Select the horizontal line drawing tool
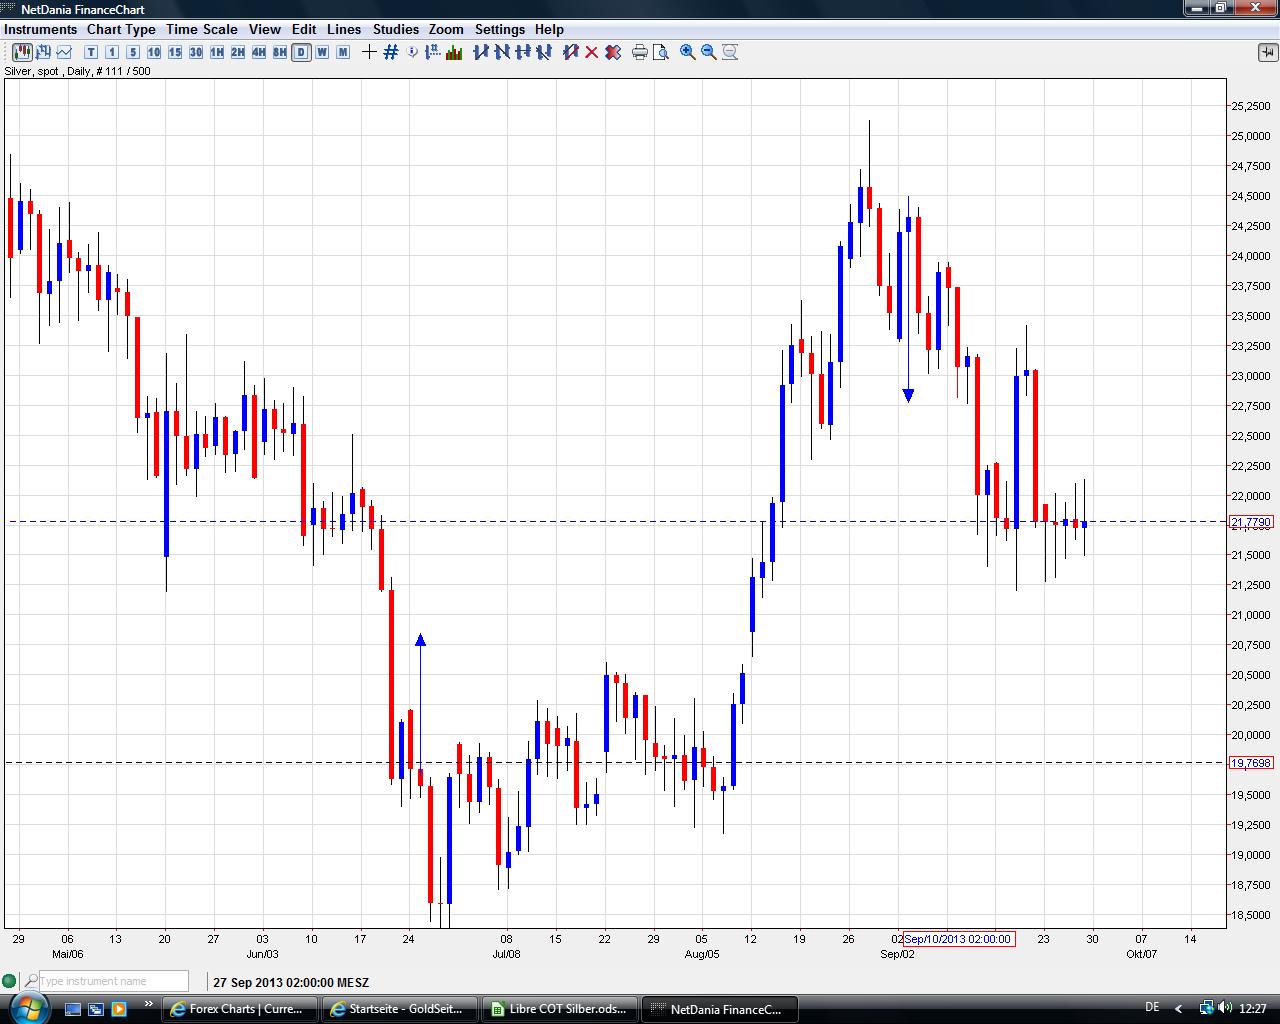 [523, 52]
